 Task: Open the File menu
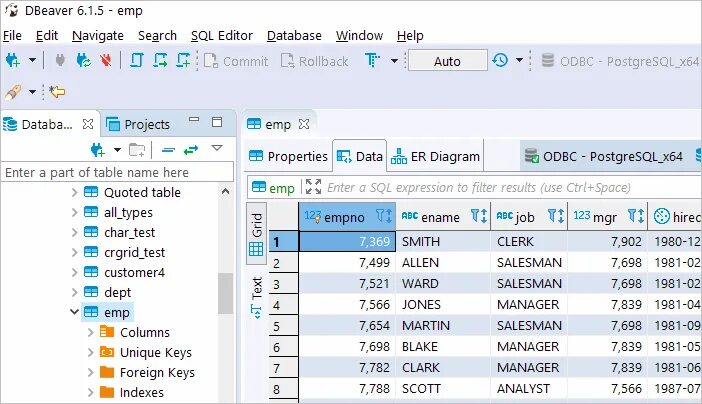click(x=12, y=35)
